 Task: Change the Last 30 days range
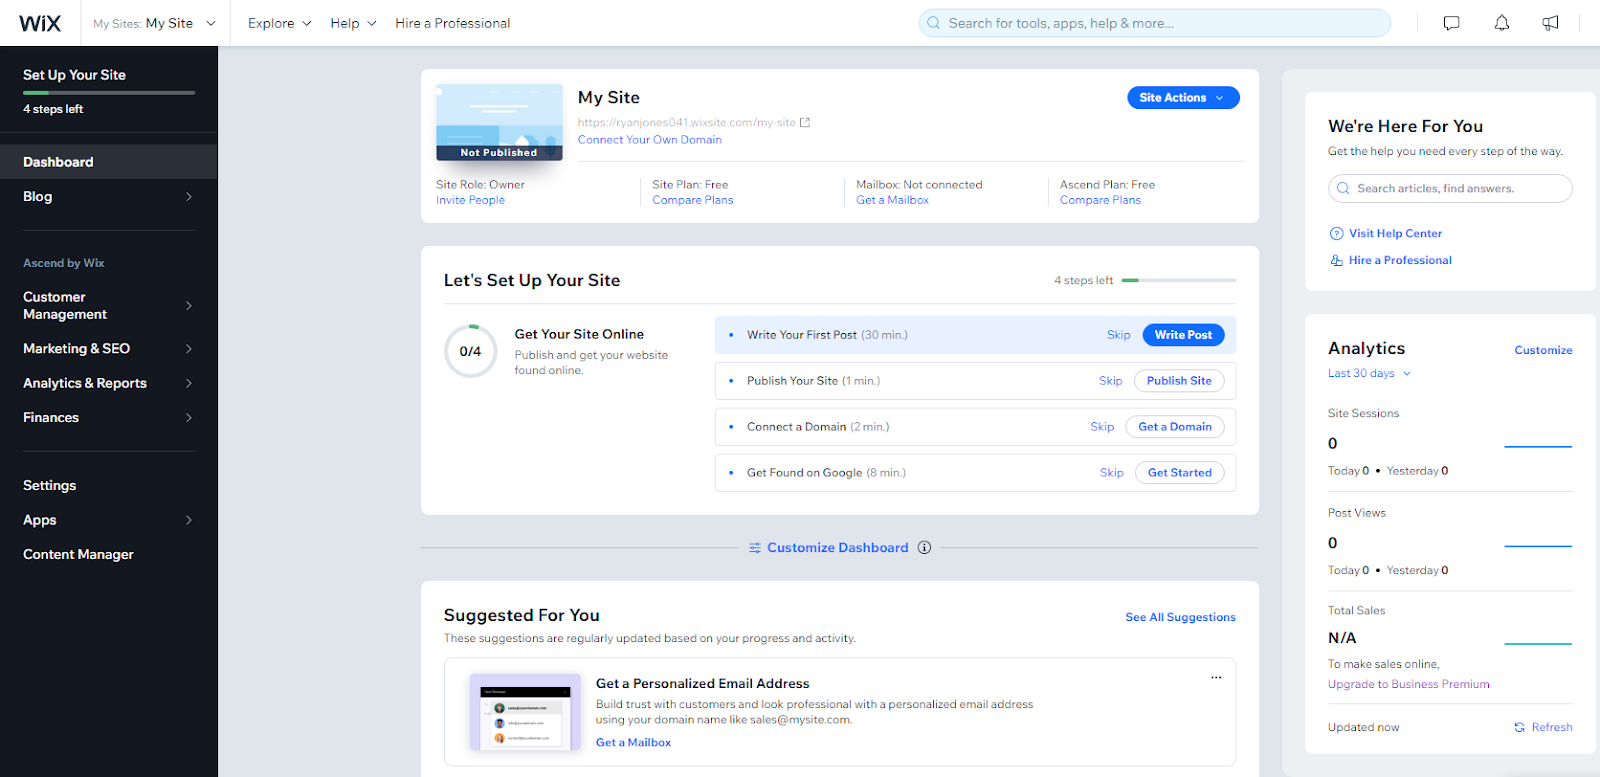pos(1369,373)
